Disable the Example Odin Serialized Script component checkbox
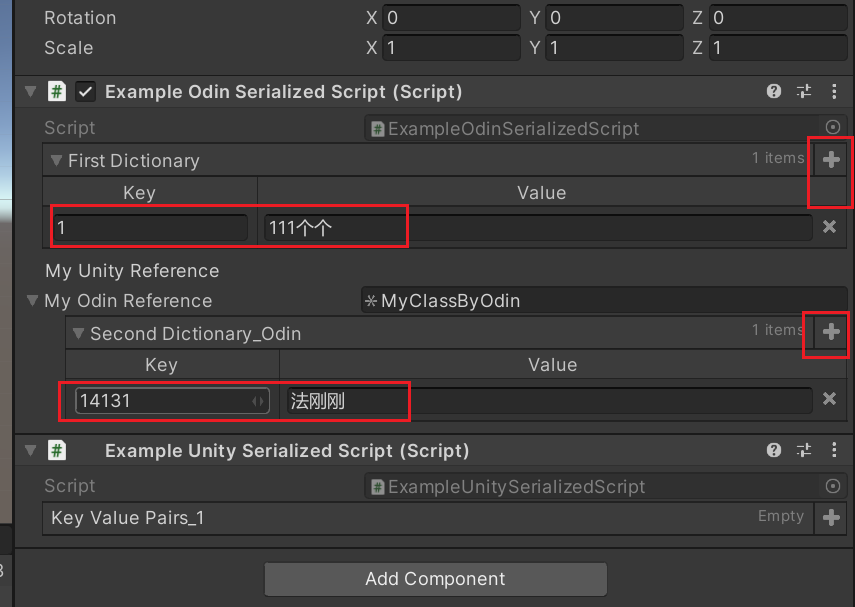855x607 pixels. 86,91
